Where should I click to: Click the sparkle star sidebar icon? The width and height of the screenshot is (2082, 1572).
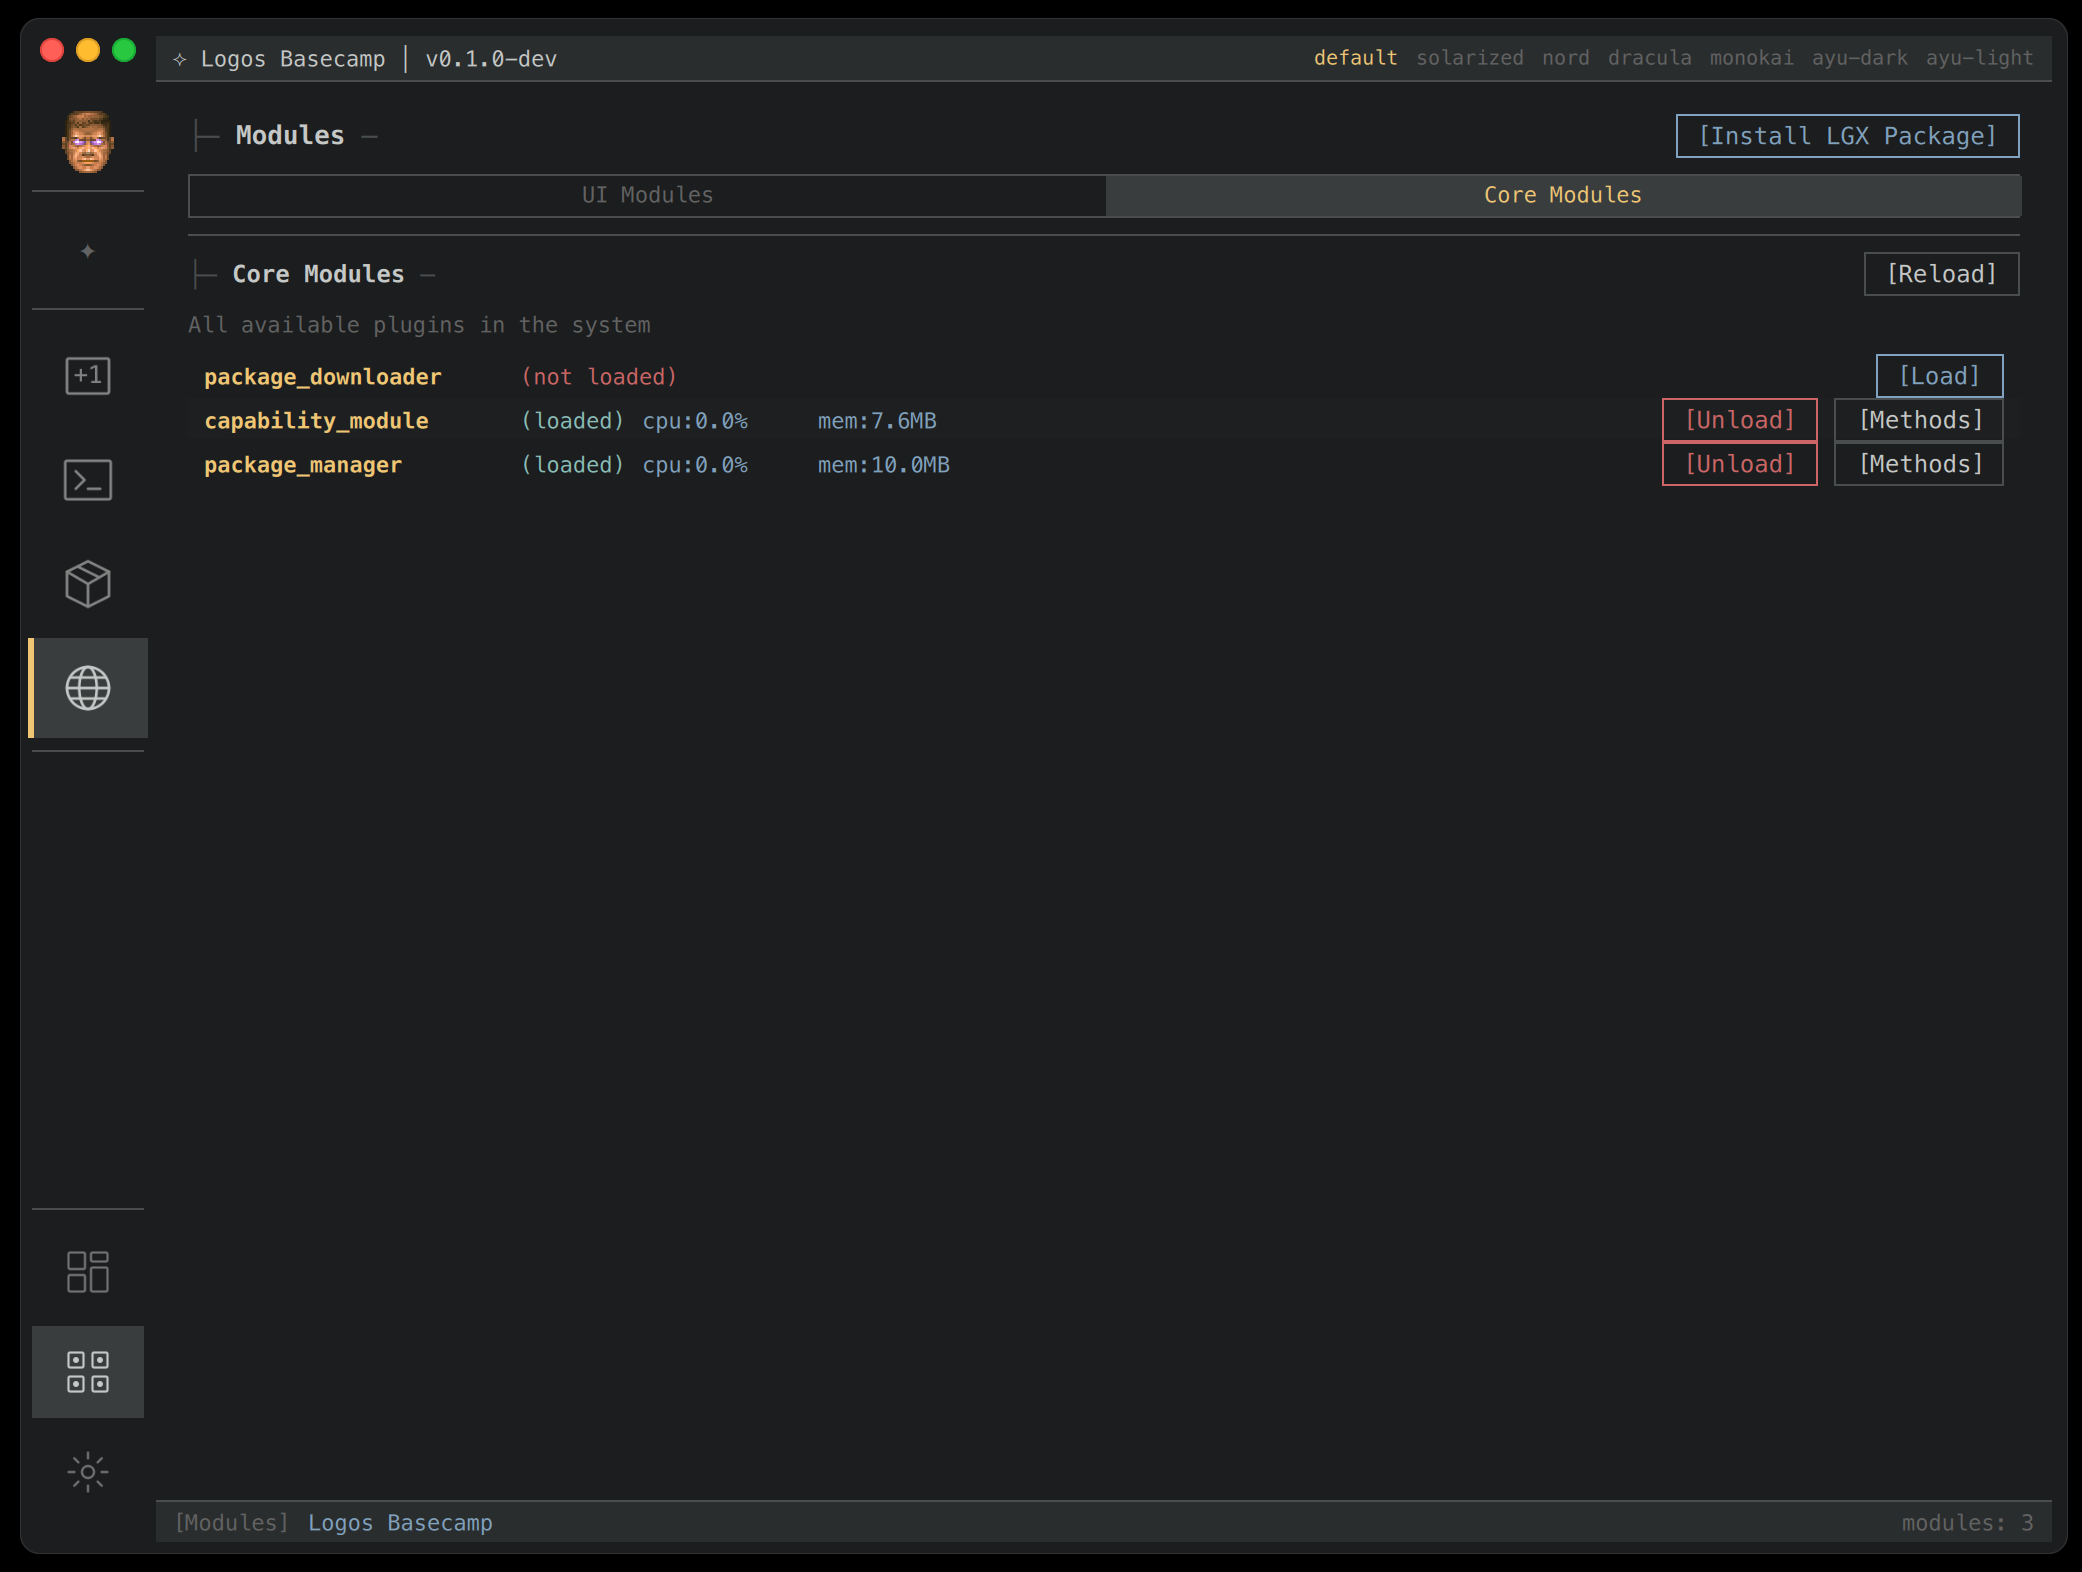[88, 251]
